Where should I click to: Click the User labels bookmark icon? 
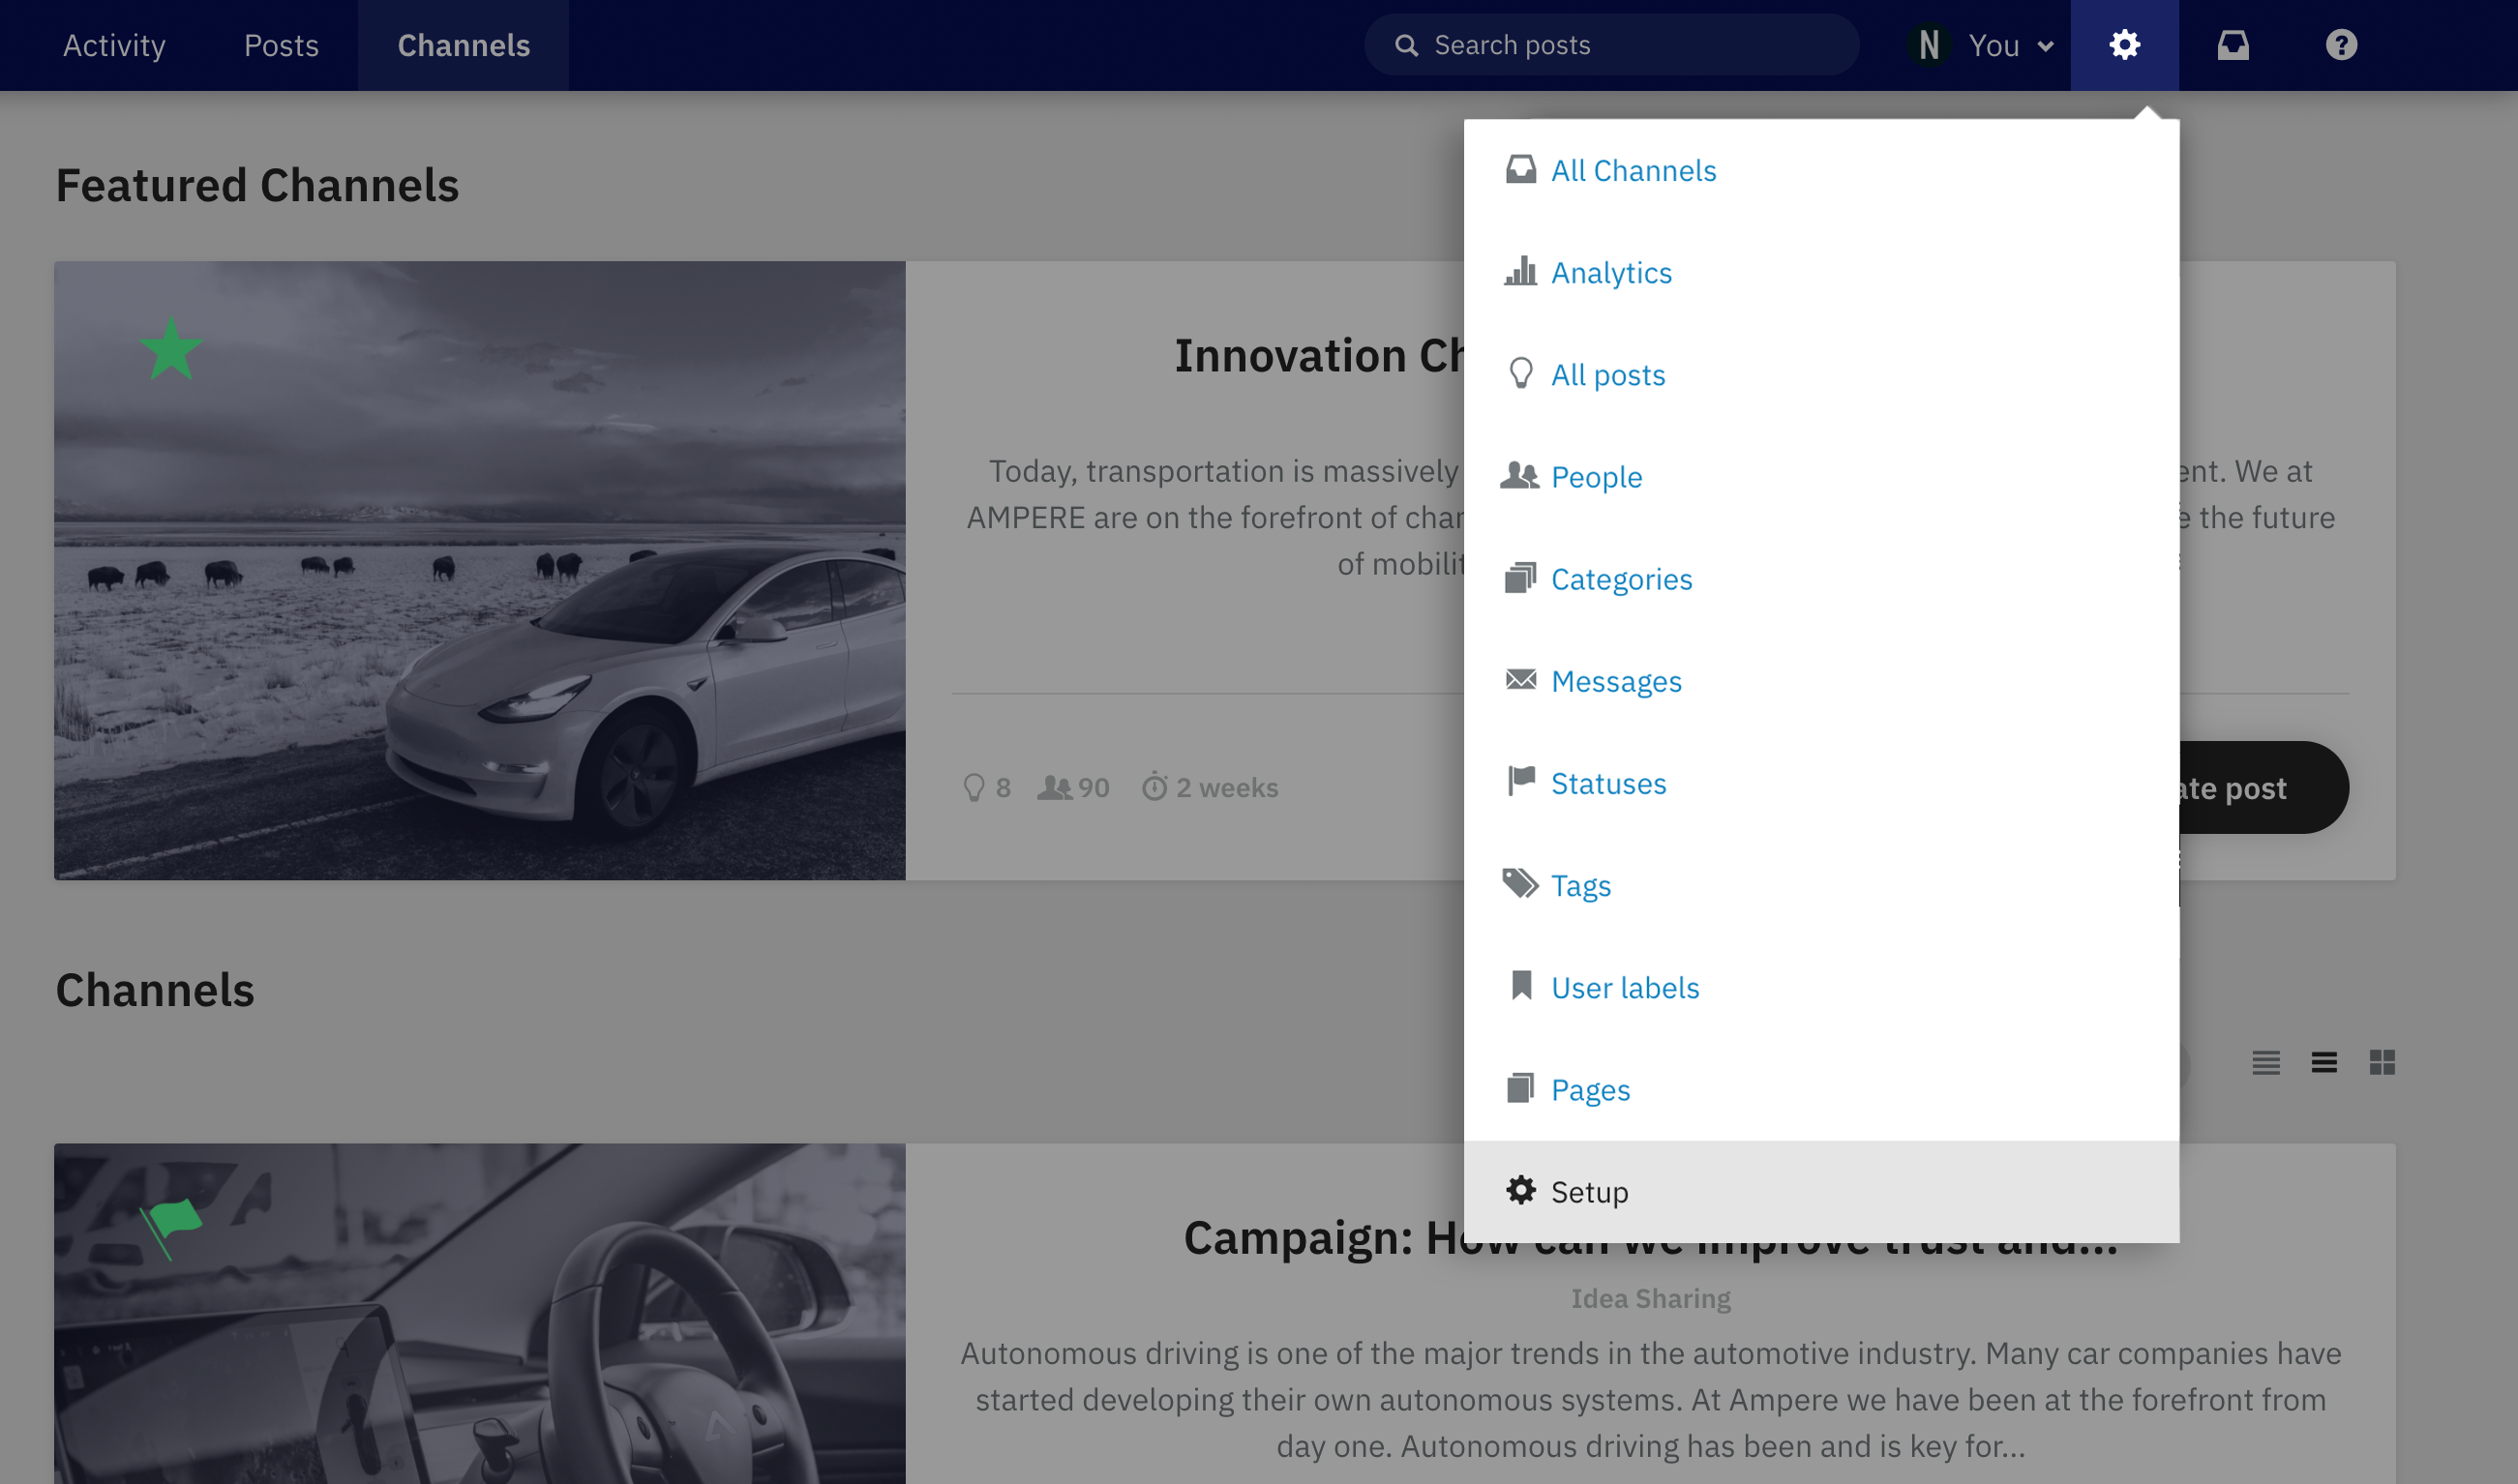pos(1520,986)
